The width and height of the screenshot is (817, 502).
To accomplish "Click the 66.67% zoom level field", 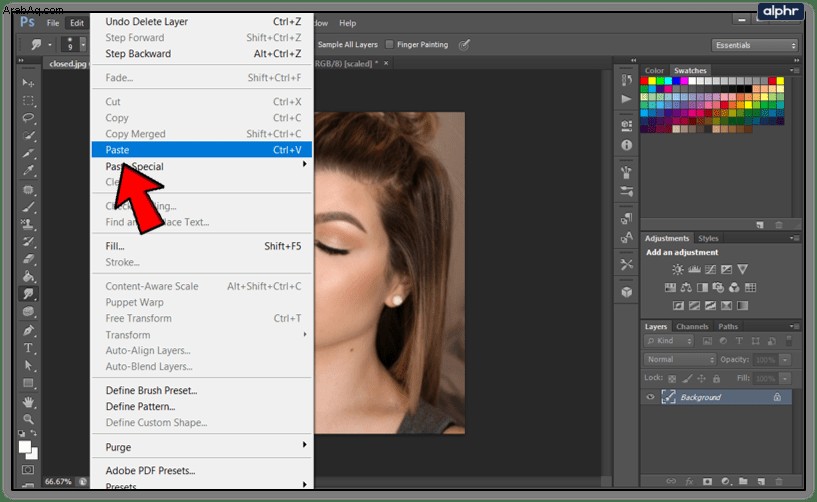I will point(58,481).
